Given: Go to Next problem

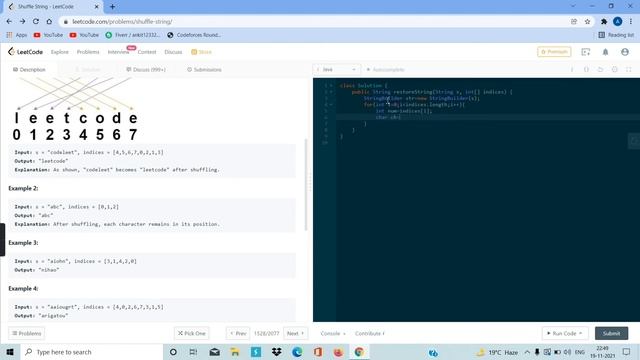Looking at the screenshot, I should tap(296, 333).
